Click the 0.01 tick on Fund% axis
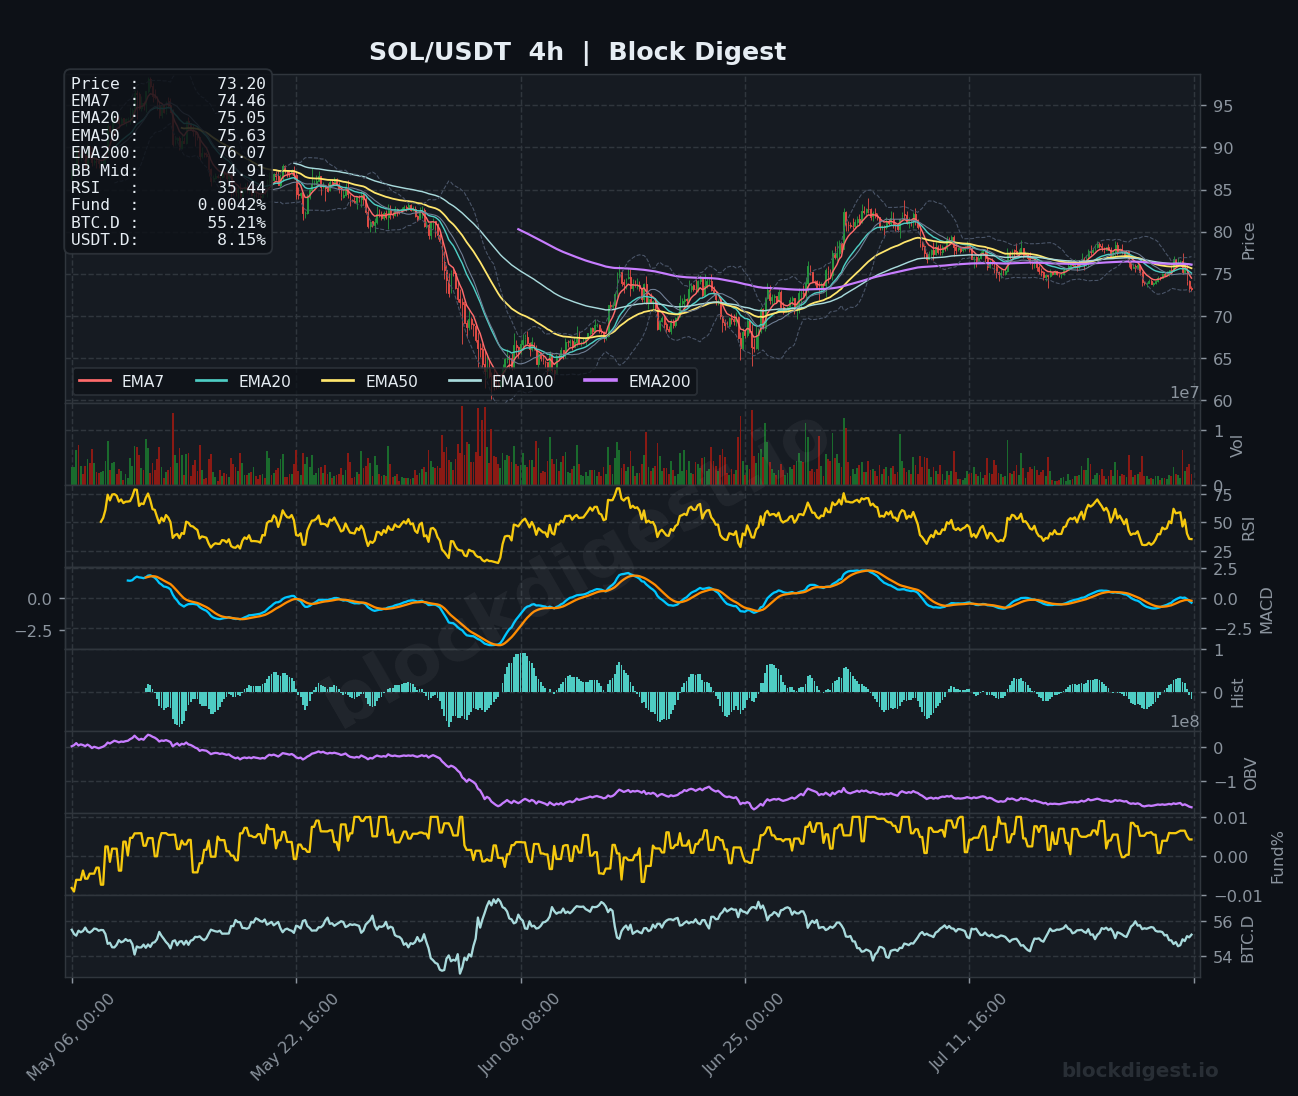Viewport: 1298px width, 1096px height. click(1229, 818)
